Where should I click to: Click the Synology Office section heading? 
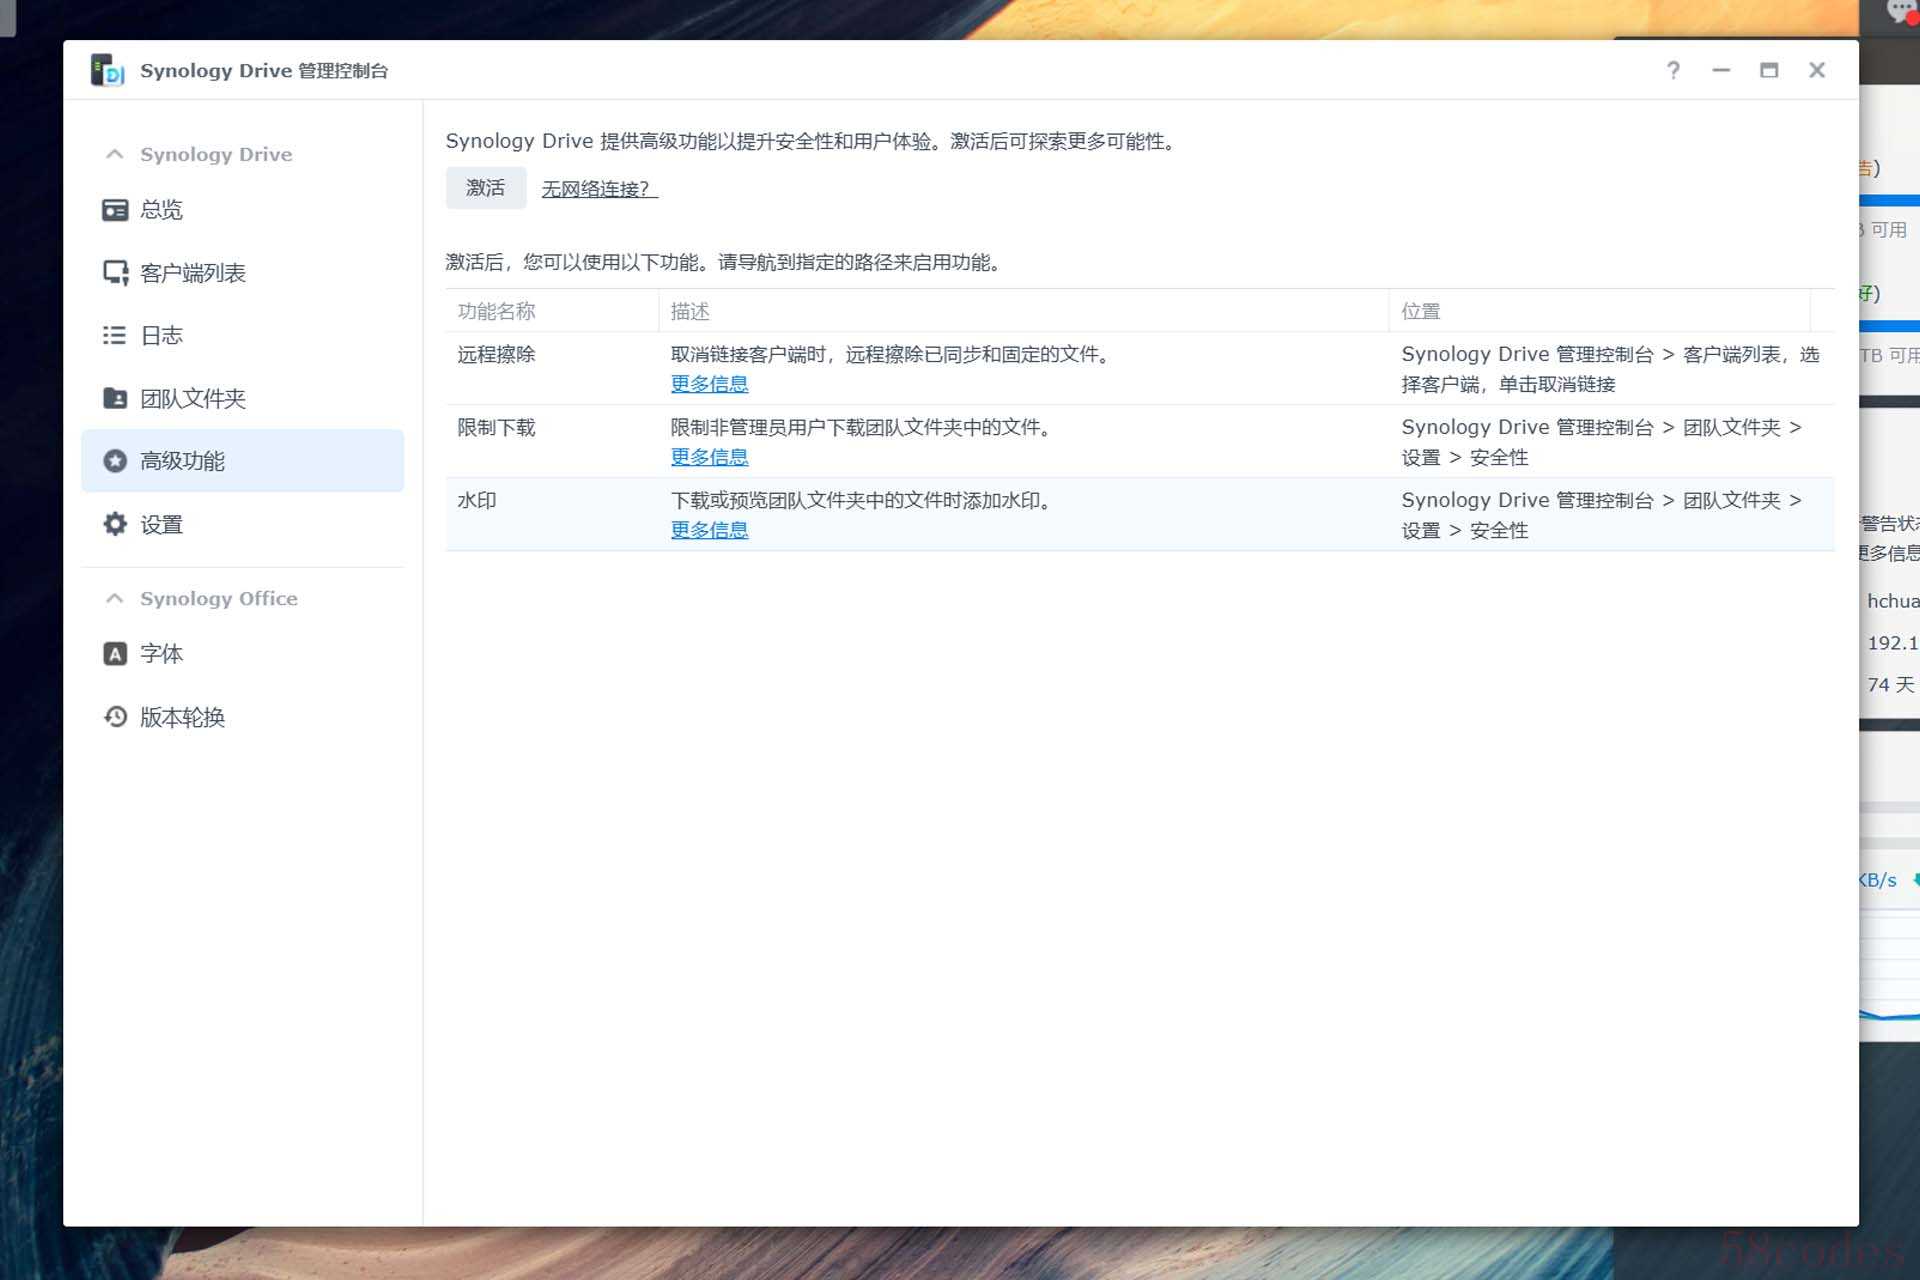pyautogui.click(x=219, y=598)
